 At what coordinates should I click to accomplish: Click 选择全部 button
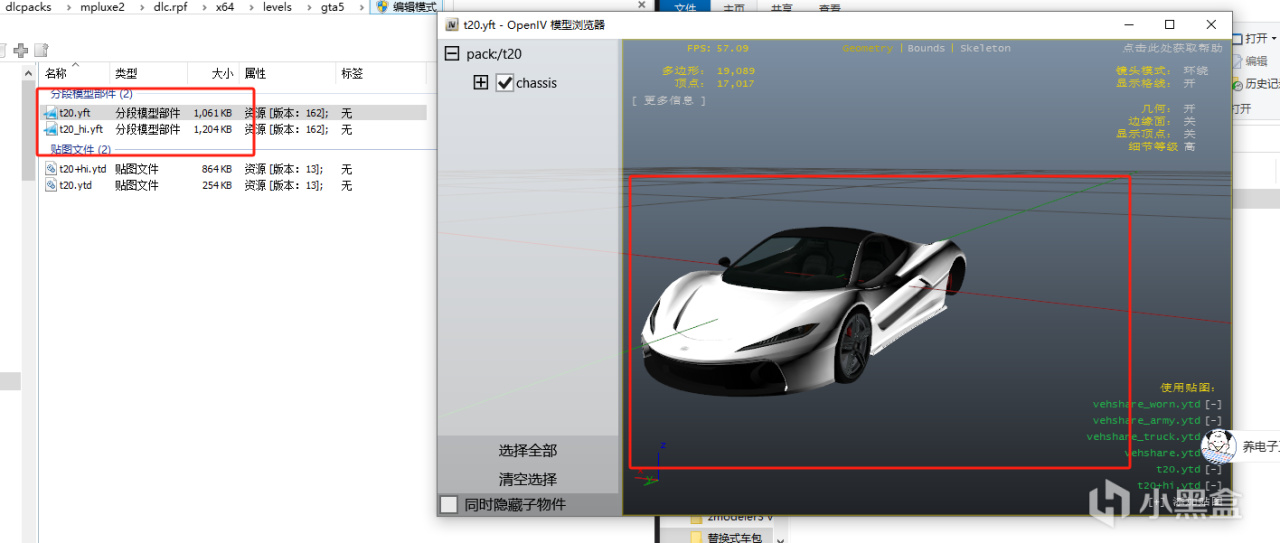click(528, 451)
